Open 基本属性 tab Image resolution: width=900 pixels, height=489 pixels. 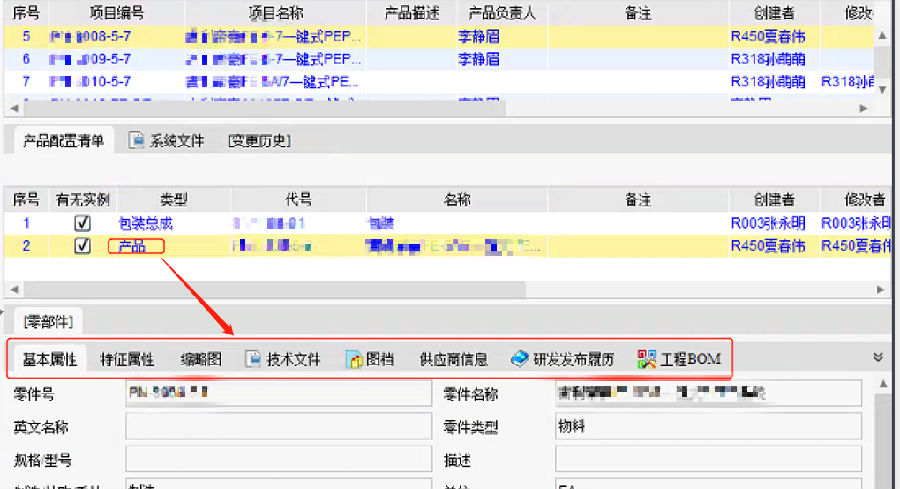coord(49,359)
